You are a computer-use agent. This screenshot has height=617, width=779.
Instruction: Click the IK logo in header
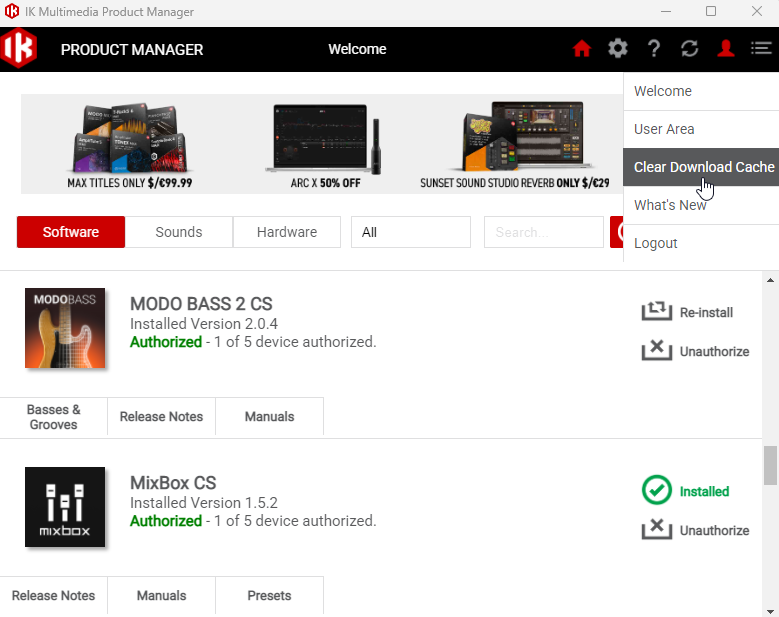pos(19,48)
